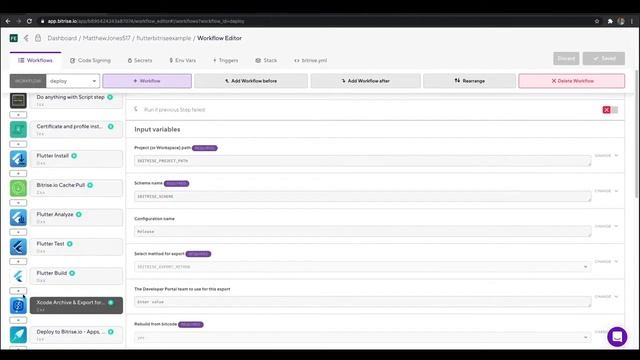Expand the Rebuild from bitcode dropdown
This screenshot has width=640, height=360.
(362, 338)
